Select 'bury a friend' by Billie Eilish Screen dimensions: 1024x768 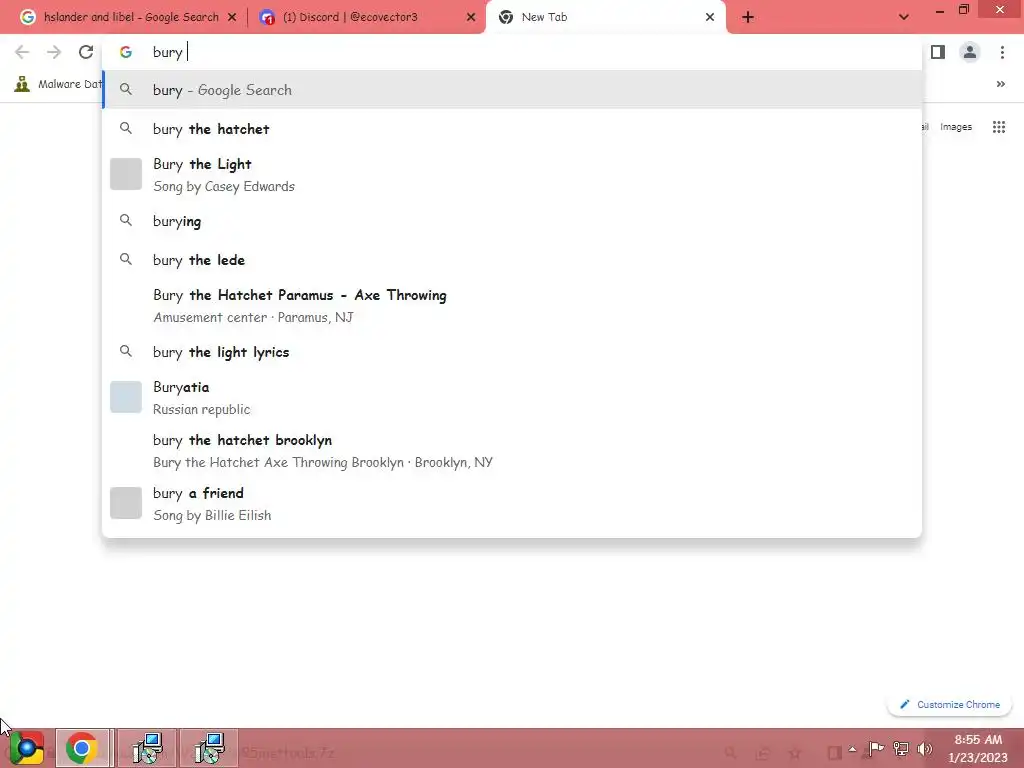coord(512,503)
